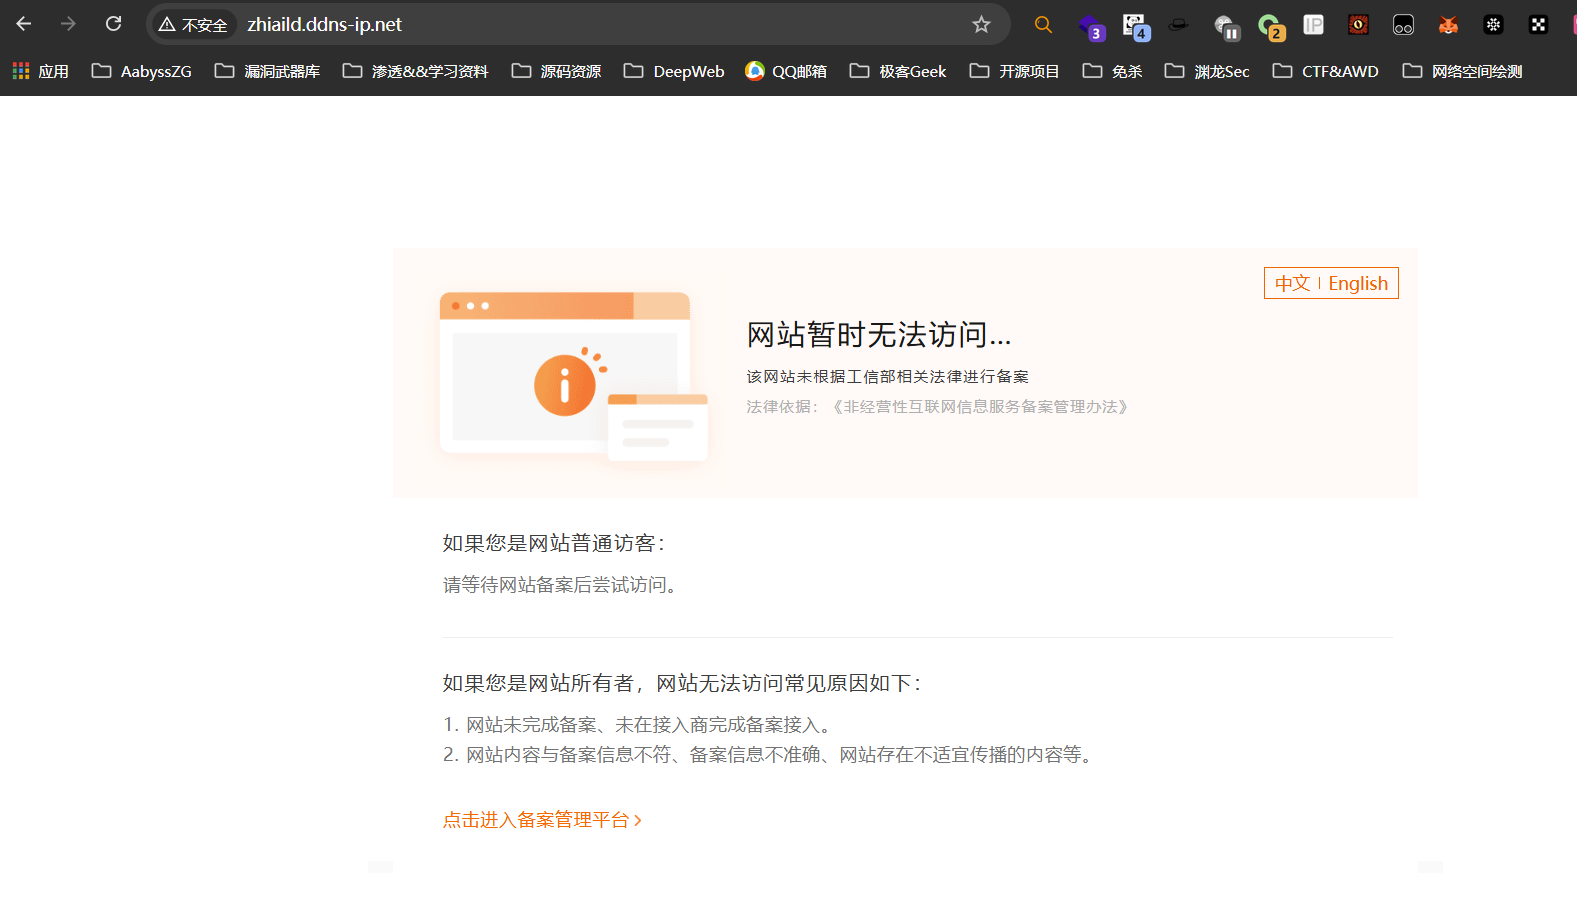Open the 极客Geek bookmark folder

[x=898, y=71]
